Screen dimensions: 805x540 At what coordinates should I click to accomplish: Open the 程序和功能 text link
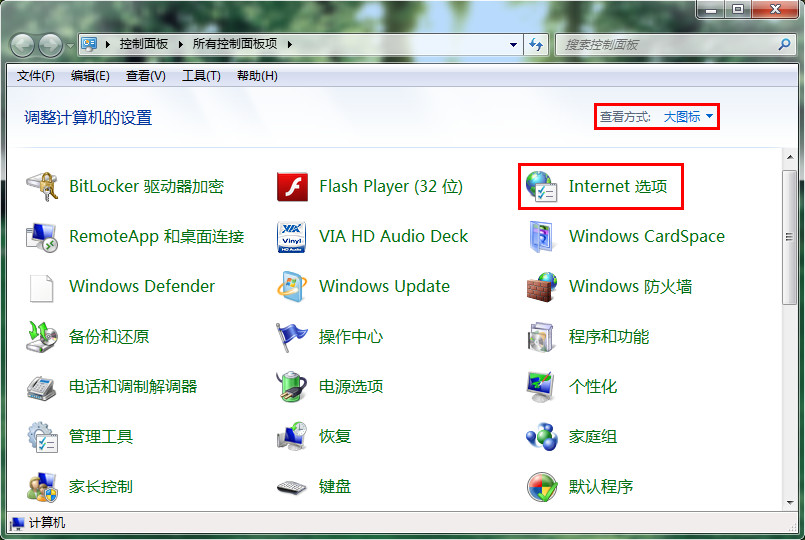pos(609,337)
